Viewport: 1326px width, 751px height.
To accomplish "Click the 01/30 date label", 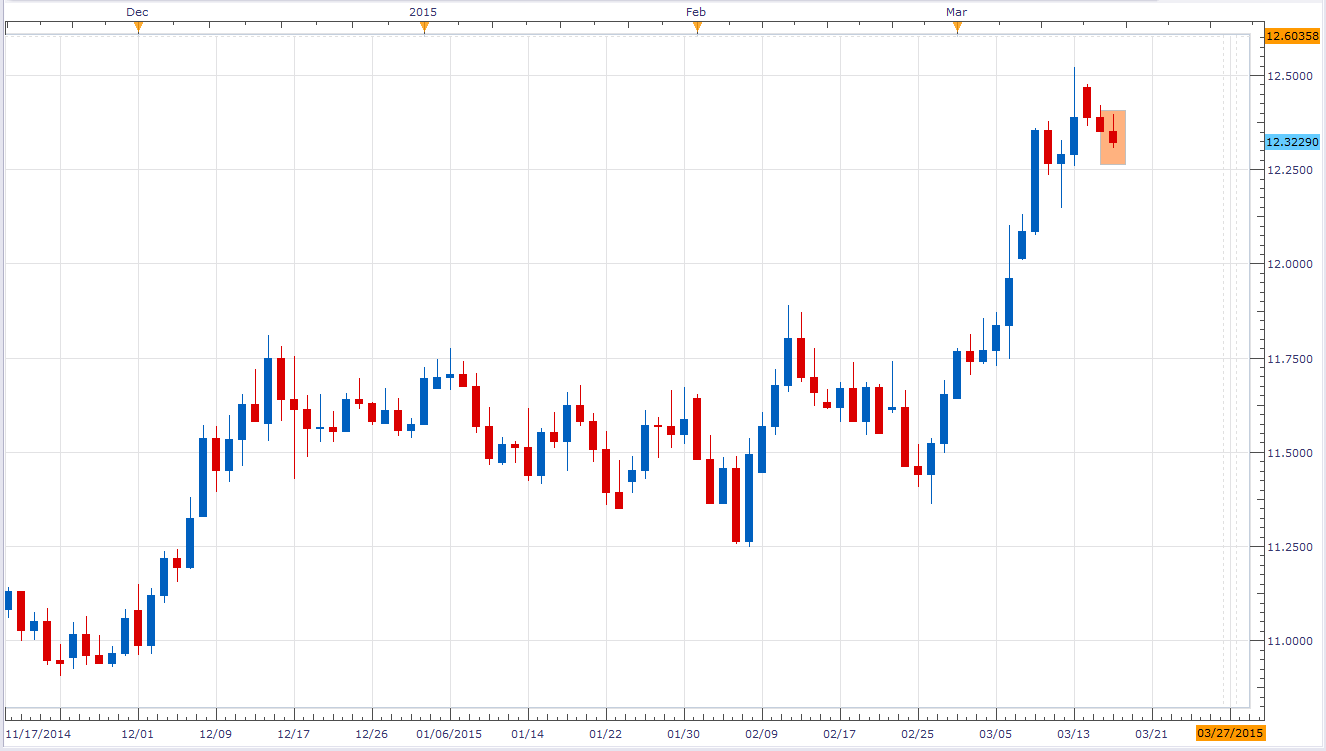I will click(x=684, y=733).
